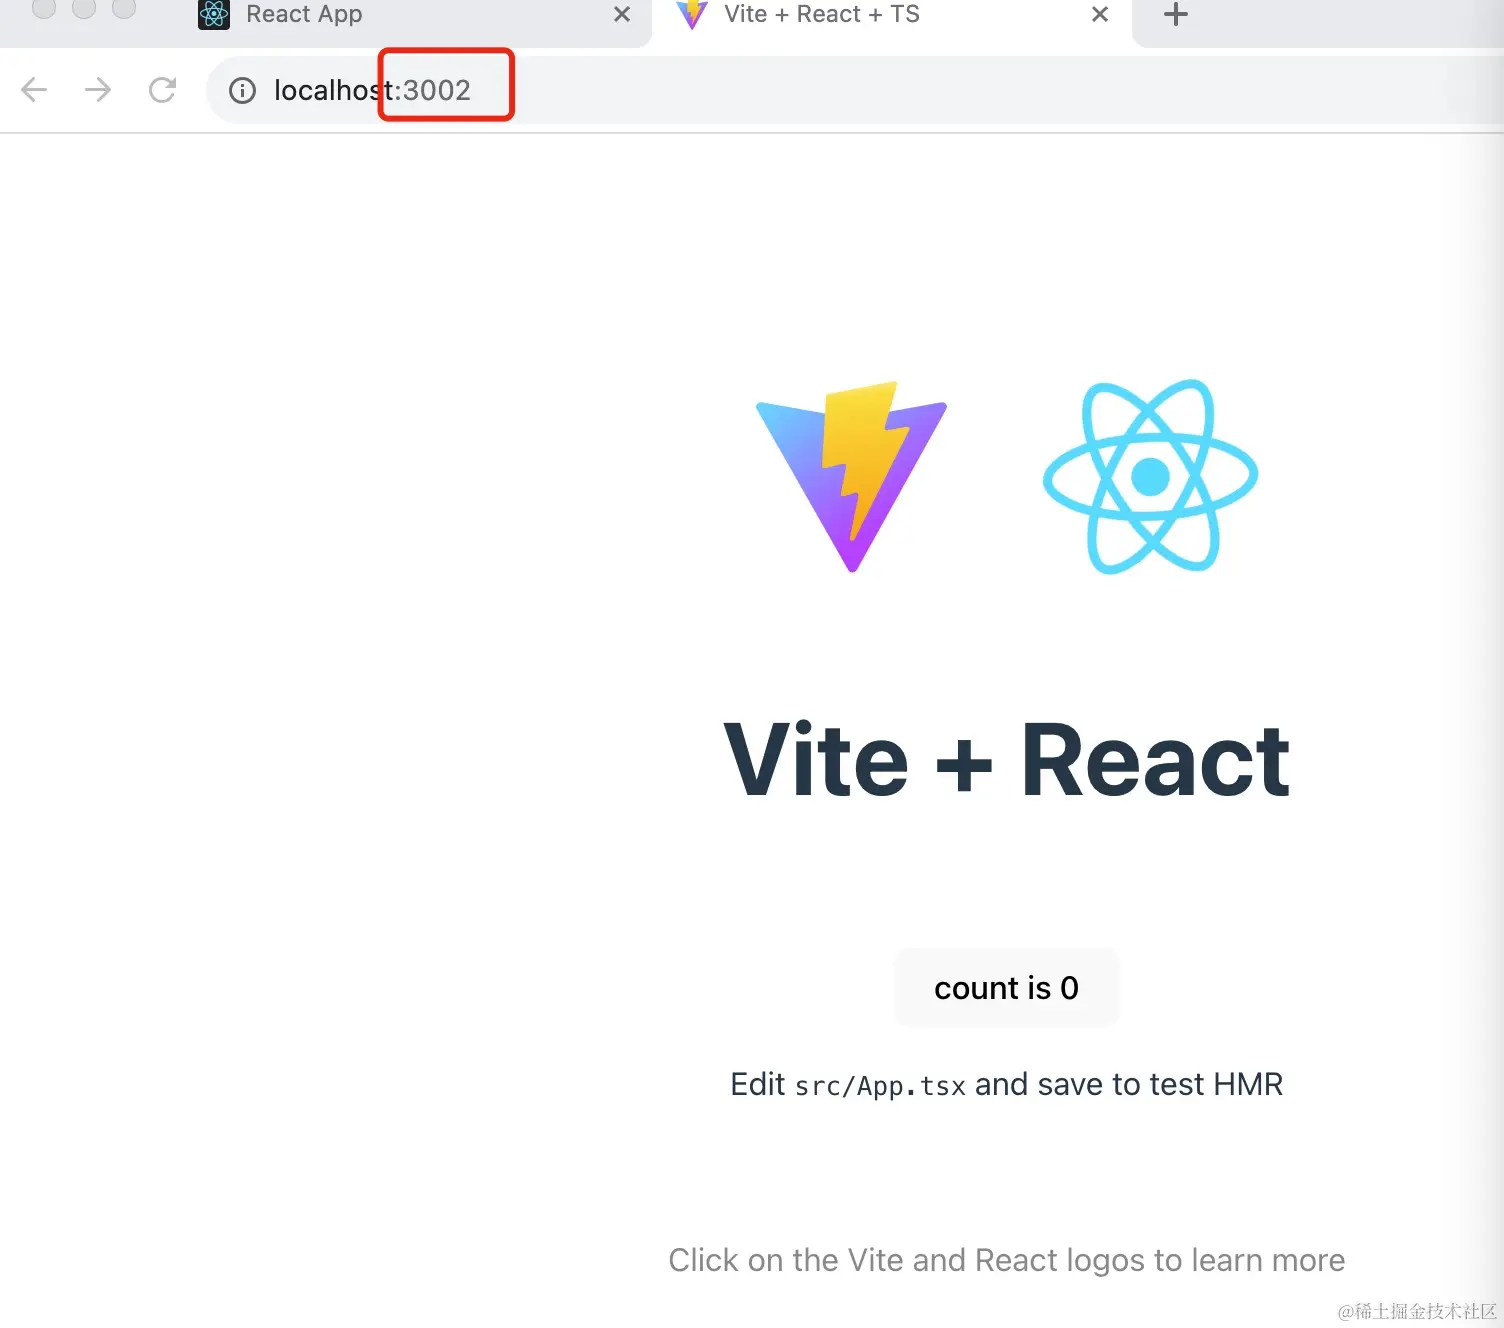Click the React App tab favicon
Screen dimensions: 1504x1328
[x=214, y=14]
